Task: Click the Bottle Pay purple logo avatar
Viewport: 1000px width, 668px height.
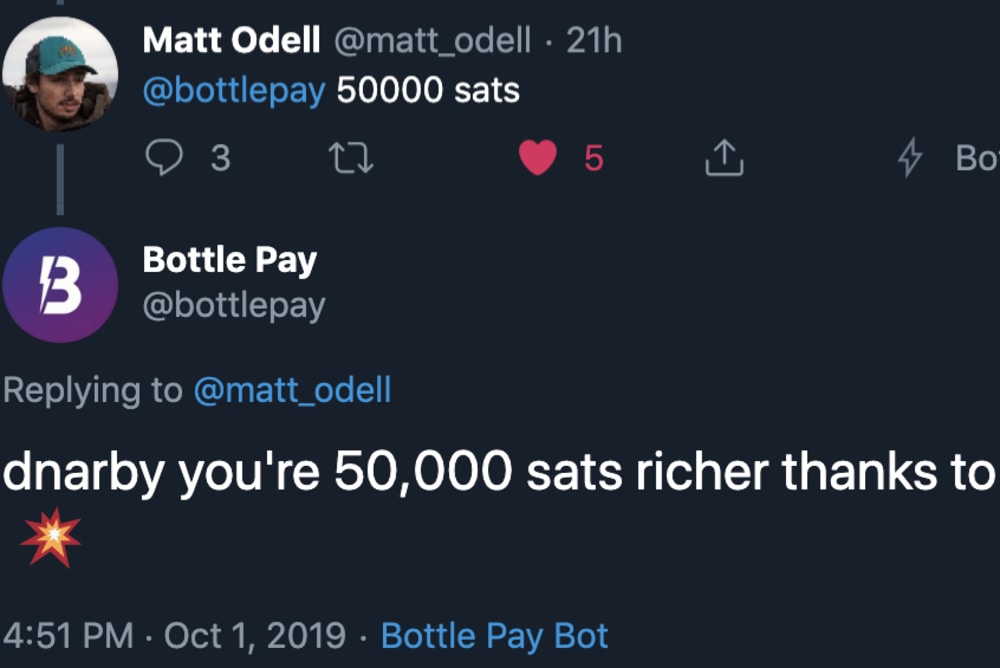Action: click(60, 285)
